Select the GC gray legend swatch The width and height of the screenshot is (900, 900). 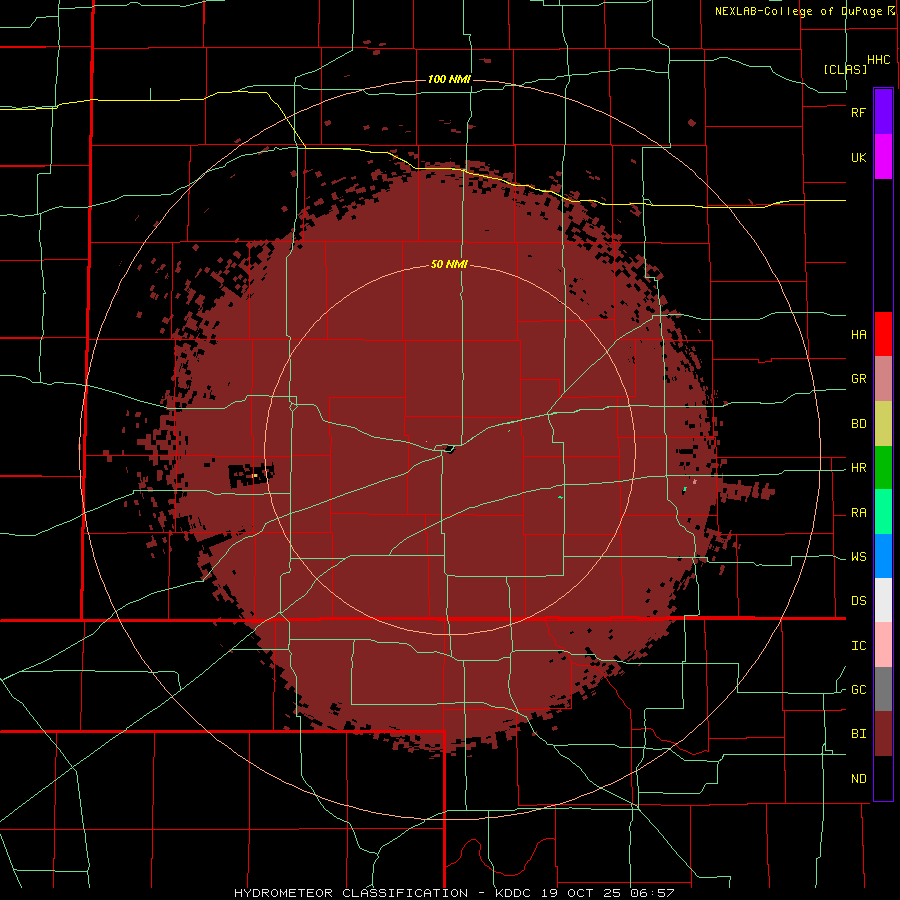(883, 689)
